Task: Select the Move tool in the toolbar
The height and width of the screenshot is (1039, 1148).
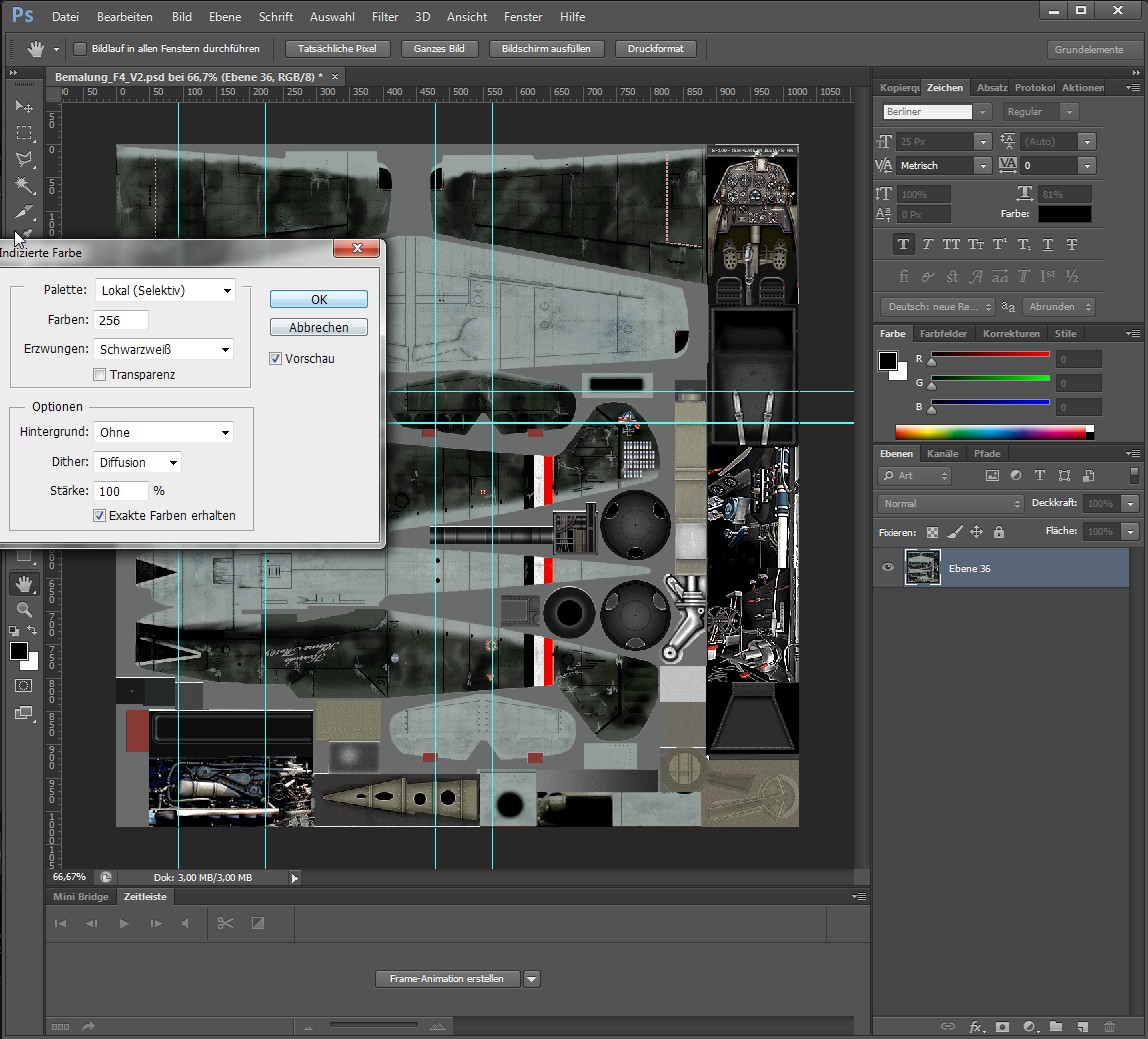Action: pos(24,107)
